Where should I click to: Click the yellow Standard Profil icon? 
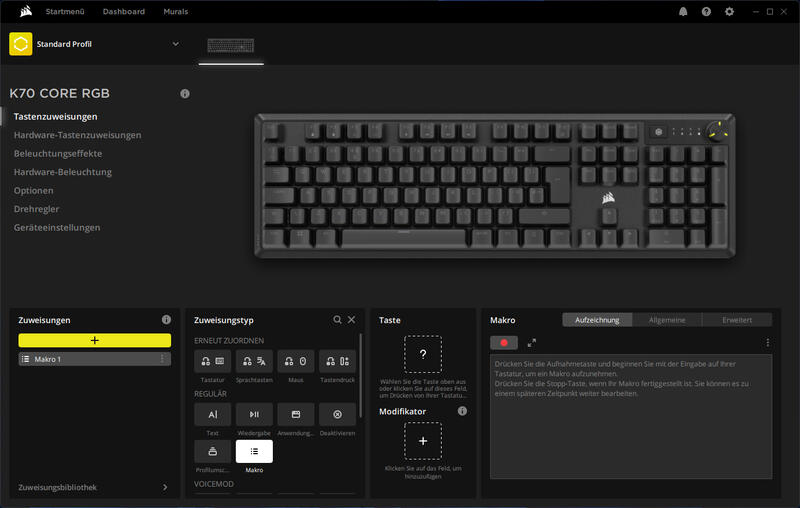click(20, 44)
